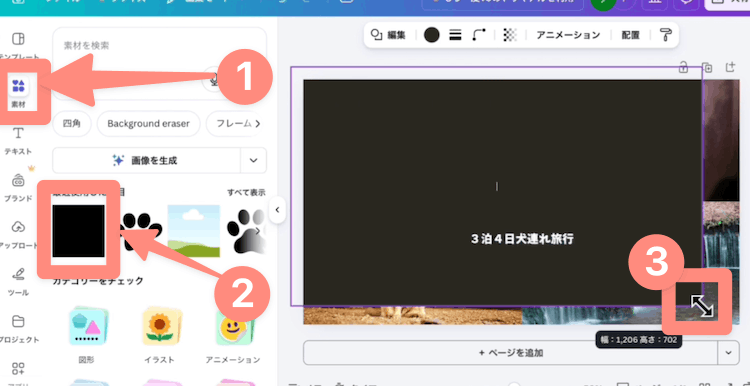750x386 pixels.
Task: Click the ＋ページを追加 button
Action: click(x=510, y=353)
